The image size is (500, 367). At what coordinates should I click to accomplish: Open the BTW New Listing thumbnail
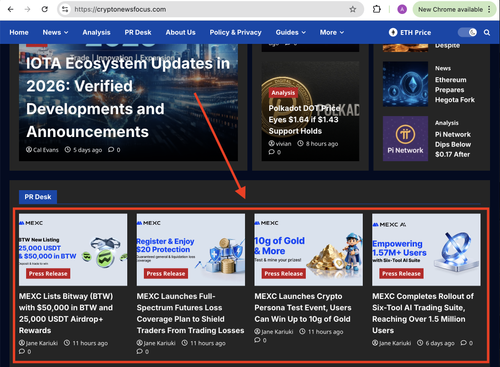(73, 250)
